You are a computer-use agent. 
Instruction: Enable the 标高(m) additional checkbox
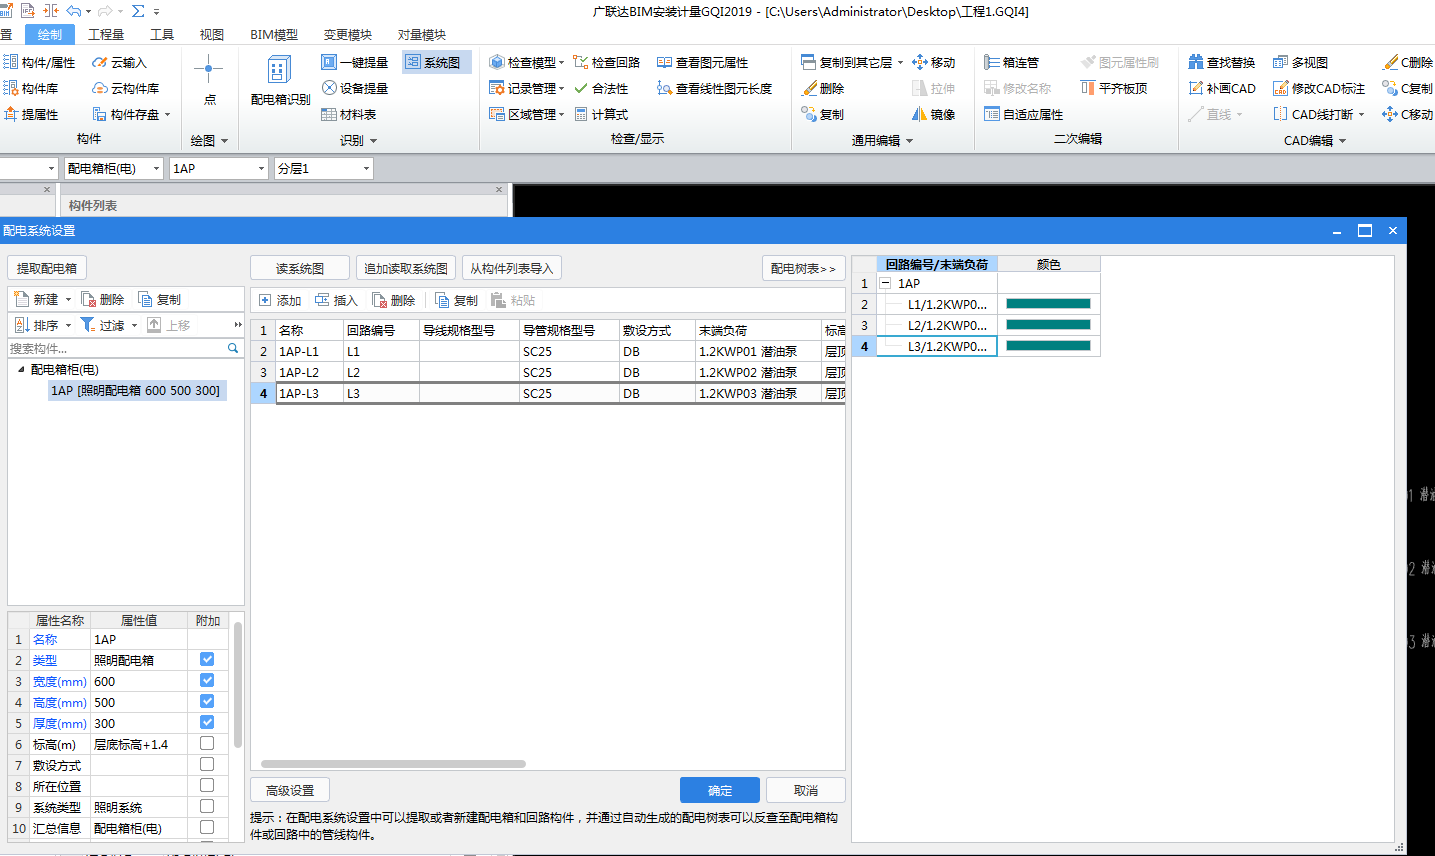coord(207,743)
